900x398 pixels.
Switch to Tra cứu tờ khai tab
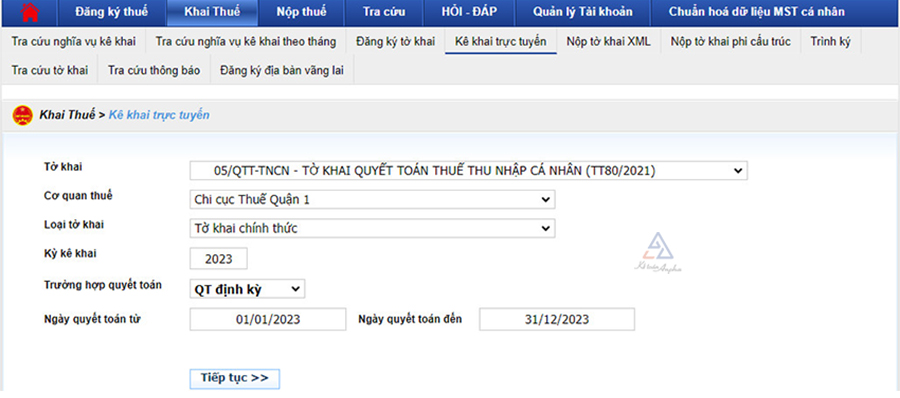coord(50,71)
